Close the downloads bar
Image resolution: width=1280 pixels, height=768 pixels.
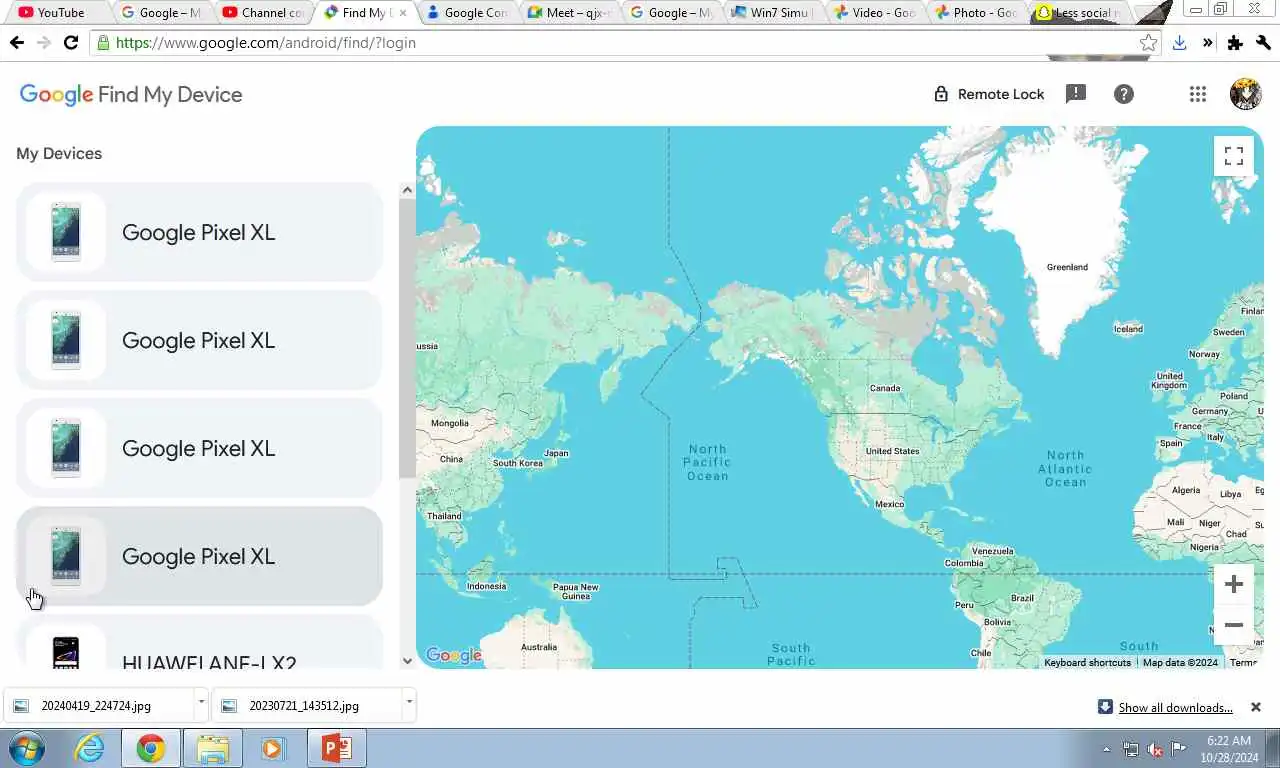[x=1256, y=707]
